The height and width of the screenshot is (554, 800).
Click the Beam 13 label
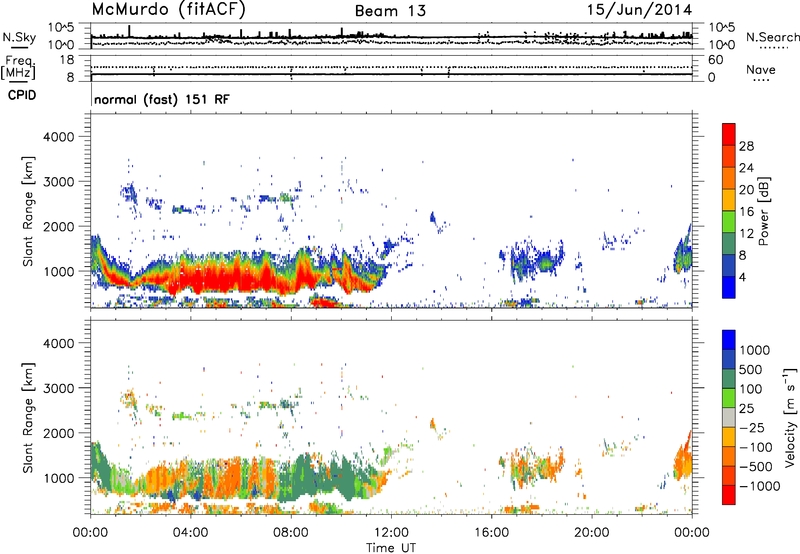click(390, 11)
